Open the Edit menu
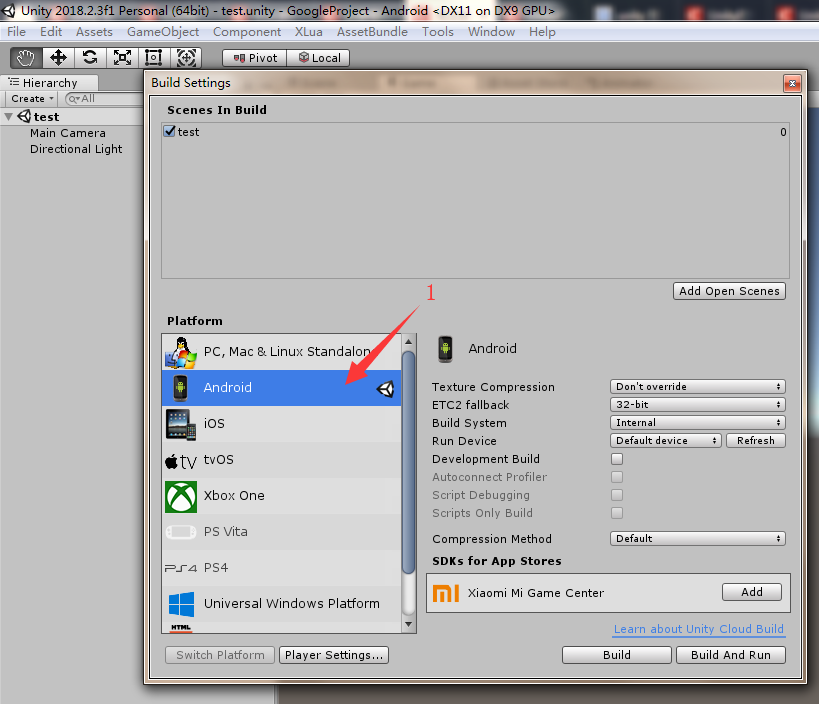Screen dimensions: 819x704 click(x=51, y=32)
